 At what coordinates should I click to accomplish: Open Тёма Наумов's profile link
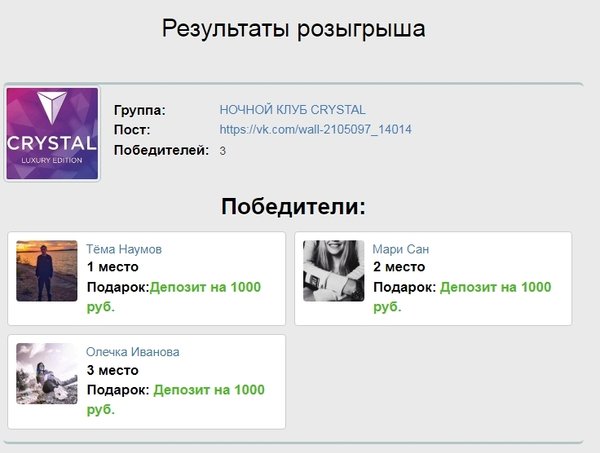(x=124, y=249)
